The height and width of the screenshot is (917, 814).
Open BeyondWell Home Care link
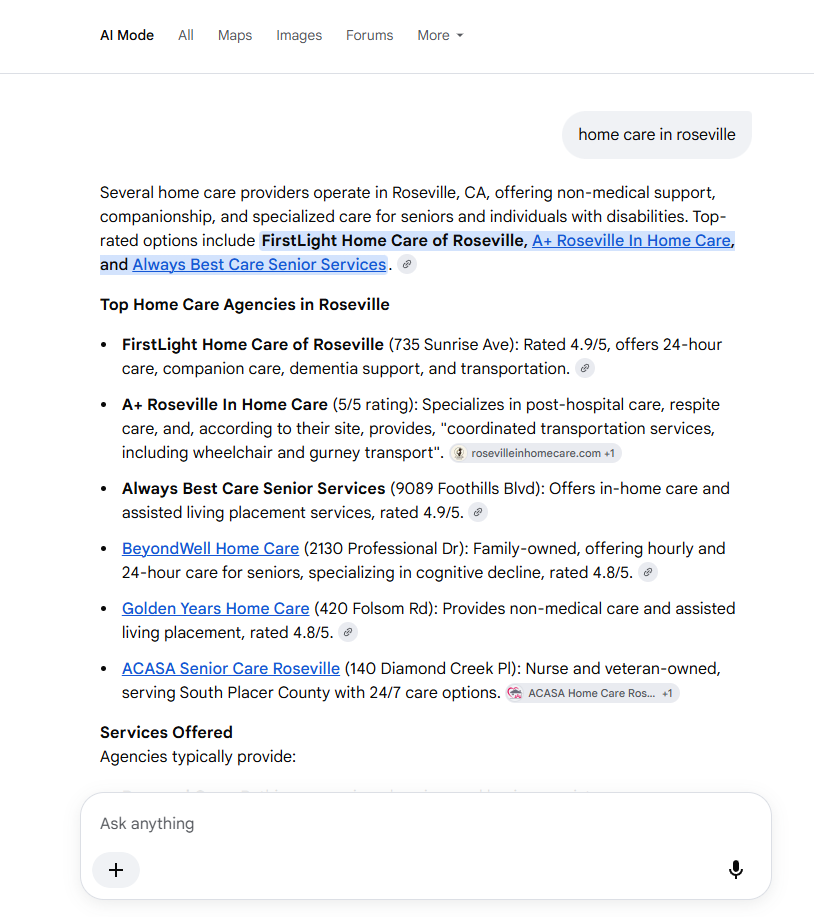(x=211, y=549)
